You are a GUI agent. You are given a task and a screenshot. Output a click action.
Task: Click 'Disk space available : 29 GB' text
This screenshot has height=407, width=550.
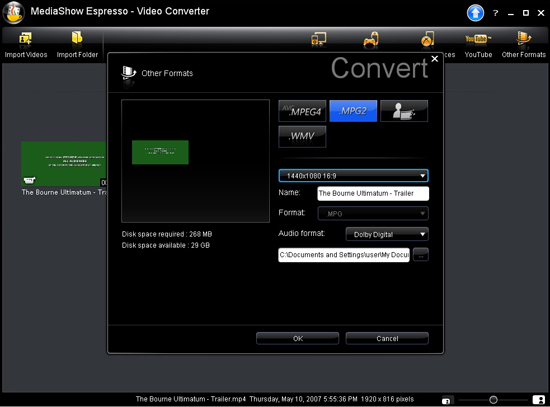pyautogui.click(x=166, y=245)
